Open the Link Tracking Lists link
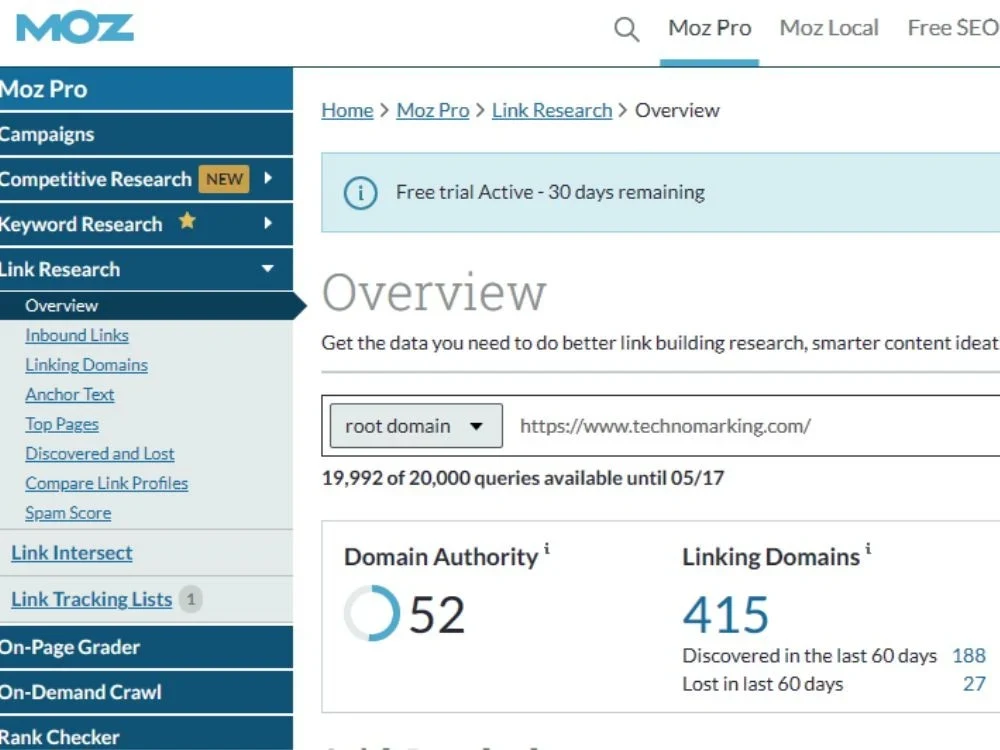Screen dimensions: 1000x750 pos(92,599)
